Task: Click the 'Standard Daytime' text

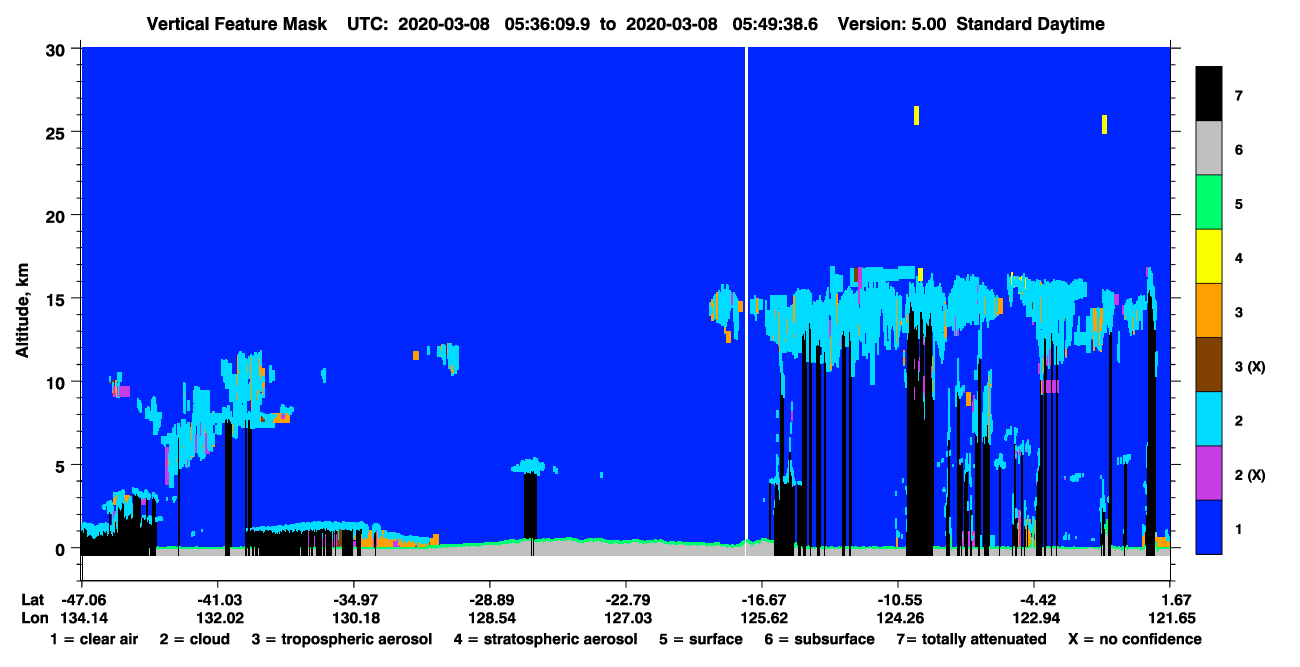Action: [1030, 24]
